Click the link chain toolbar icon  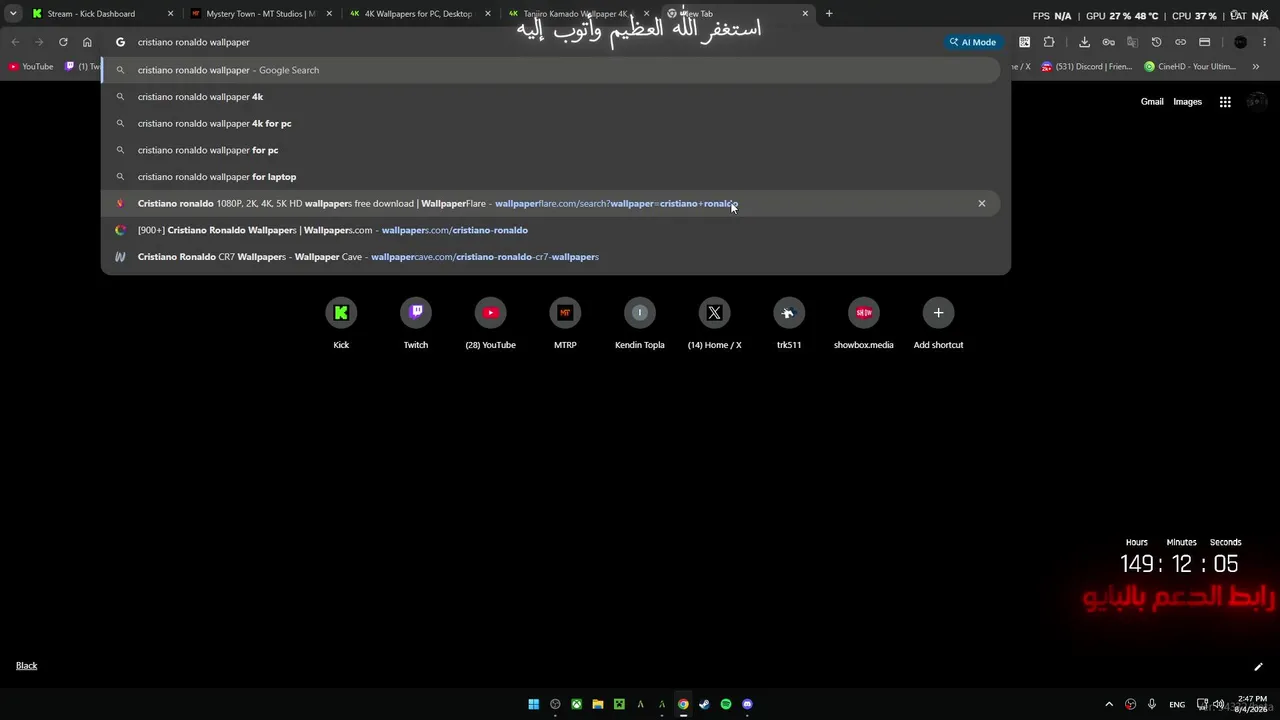click(x=1180, y=42)
